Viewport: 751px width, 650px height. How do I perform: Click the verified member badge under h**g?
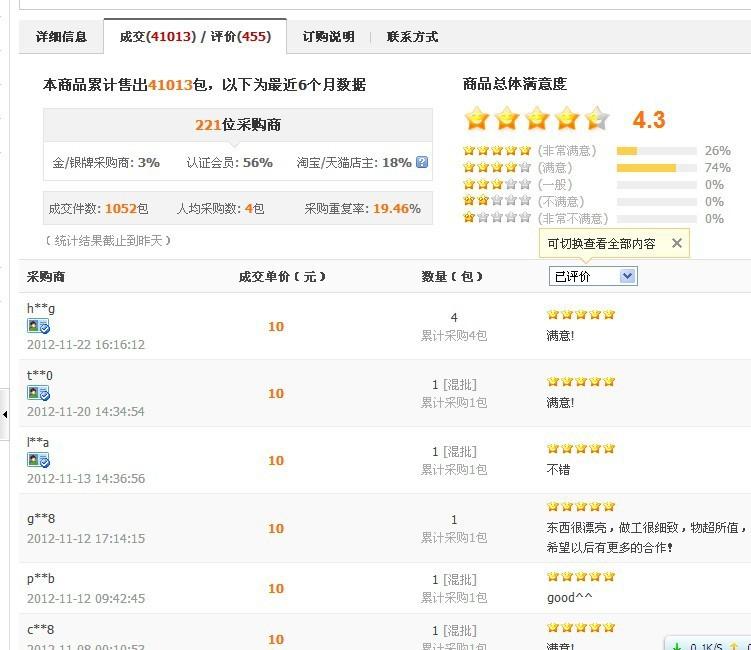39,326
